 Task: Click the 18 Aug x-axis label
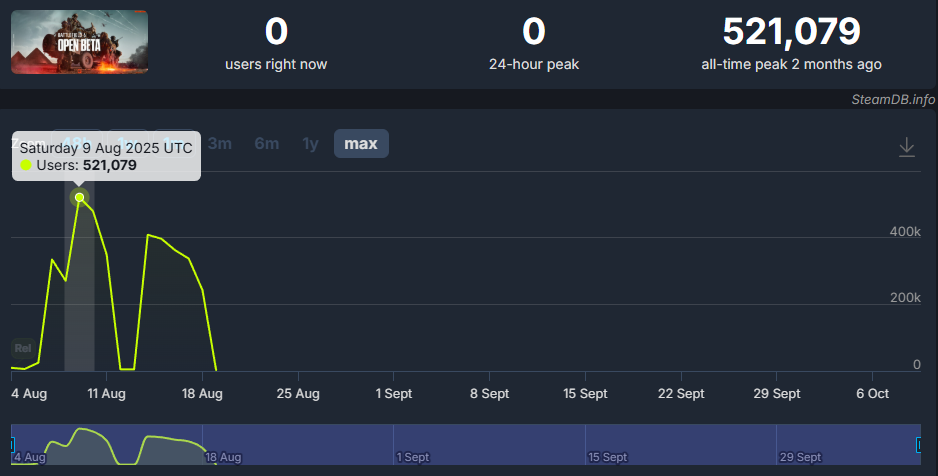tap(203, 394)
